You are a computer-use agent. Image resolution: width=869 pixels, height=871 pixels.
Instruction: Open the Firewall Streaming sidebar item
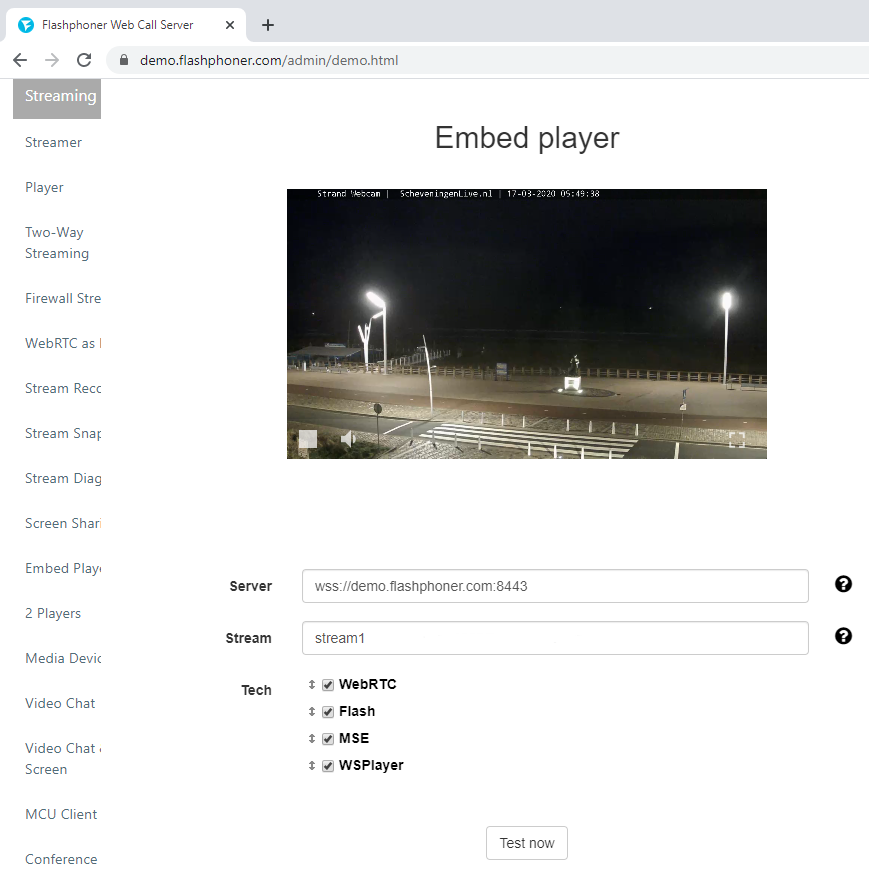(63, 298)
